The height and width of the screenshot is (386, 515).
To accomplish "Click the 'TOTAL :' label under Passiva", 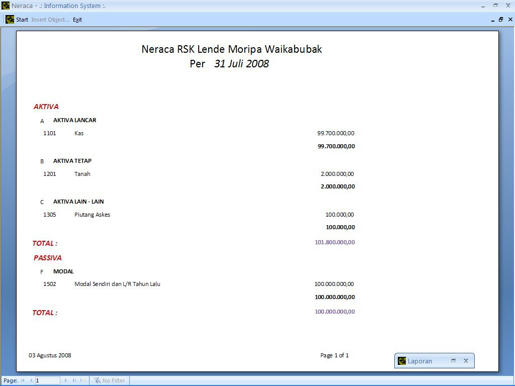I will (45, 313).
